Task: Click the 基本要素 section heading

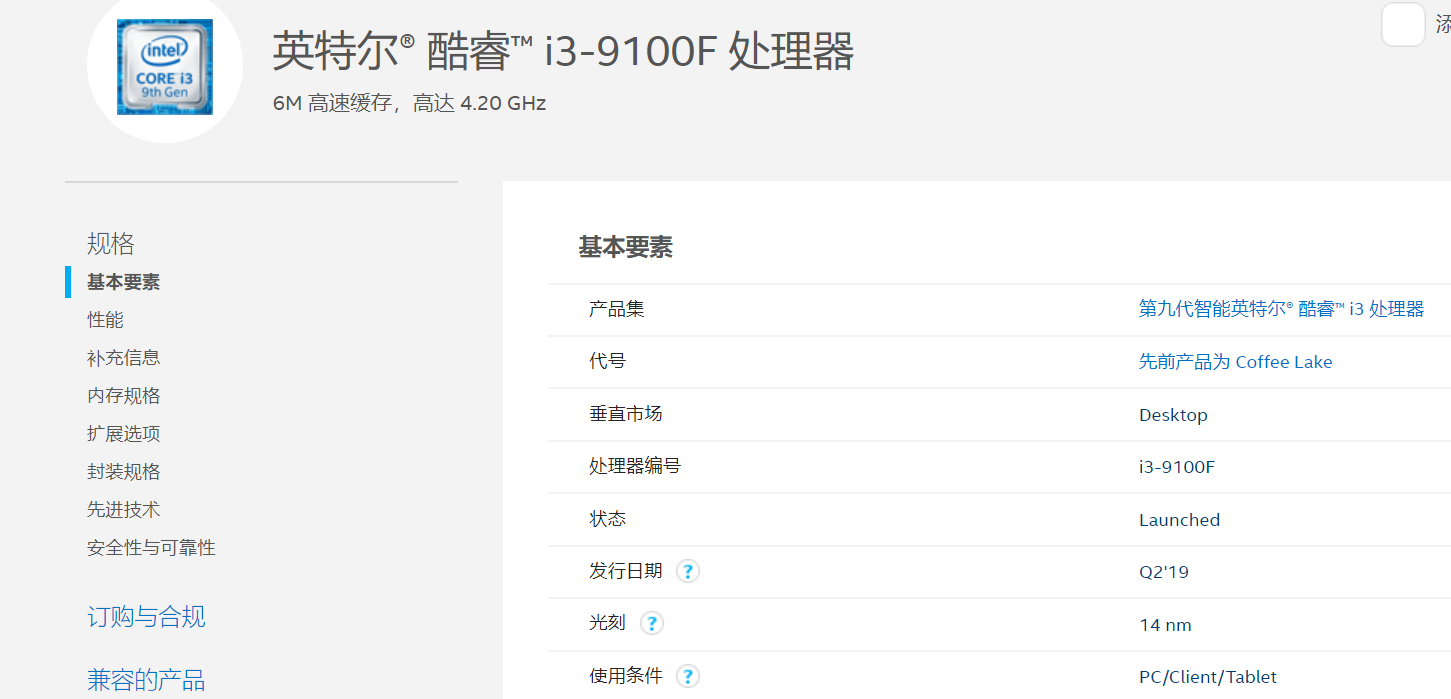Action: click(625, 248)
